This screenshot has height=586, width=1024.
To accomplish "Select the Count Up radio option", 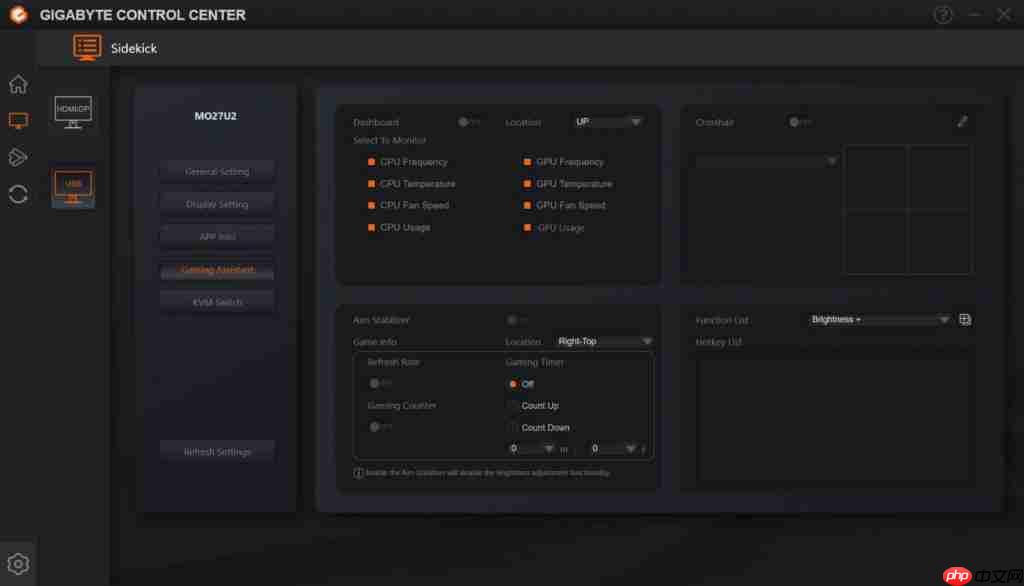I will [x=513, y=406].
